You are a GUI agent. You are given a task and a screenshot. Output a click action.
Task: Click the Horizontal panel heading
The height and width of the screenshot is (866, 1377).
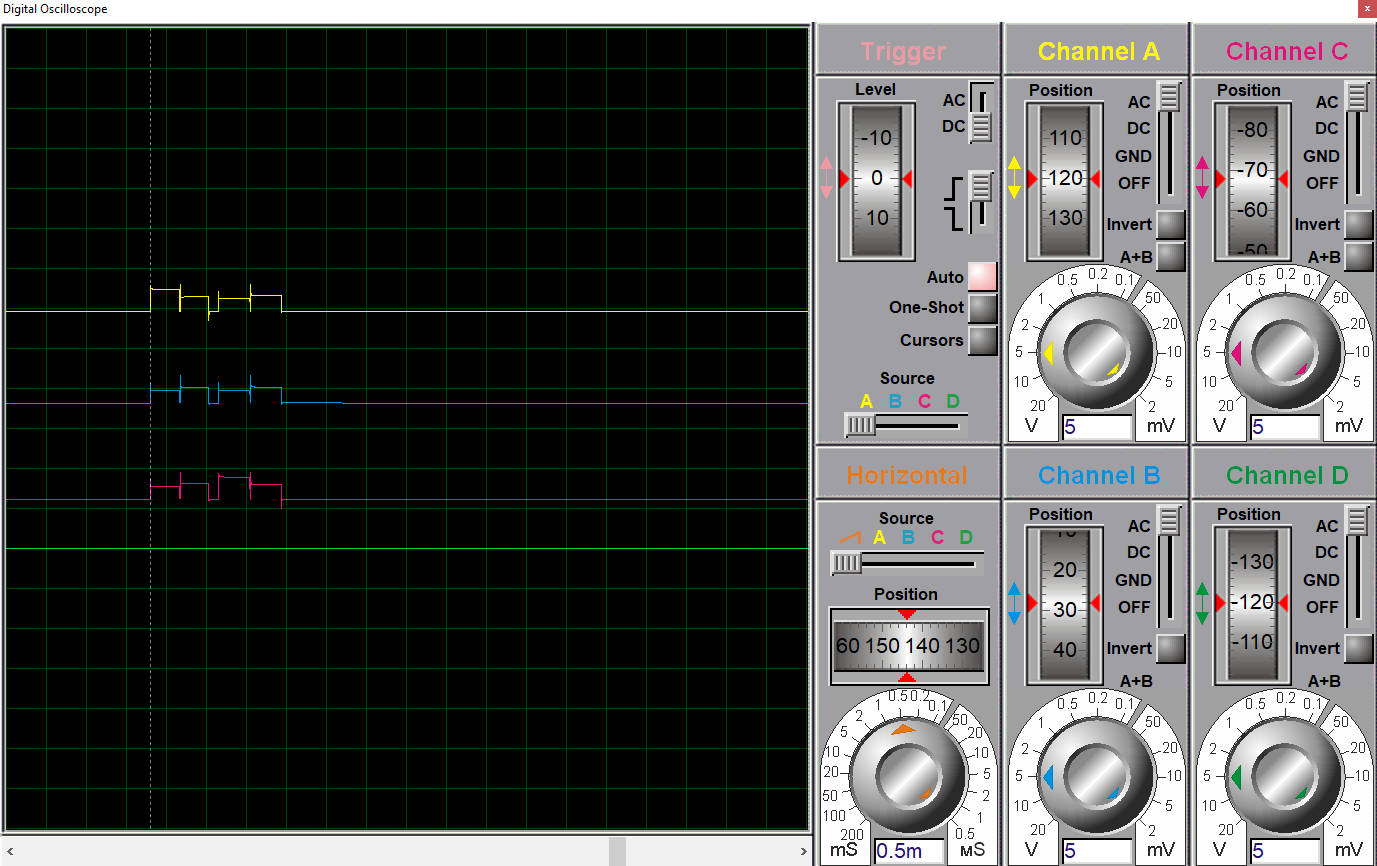[906, 475]
